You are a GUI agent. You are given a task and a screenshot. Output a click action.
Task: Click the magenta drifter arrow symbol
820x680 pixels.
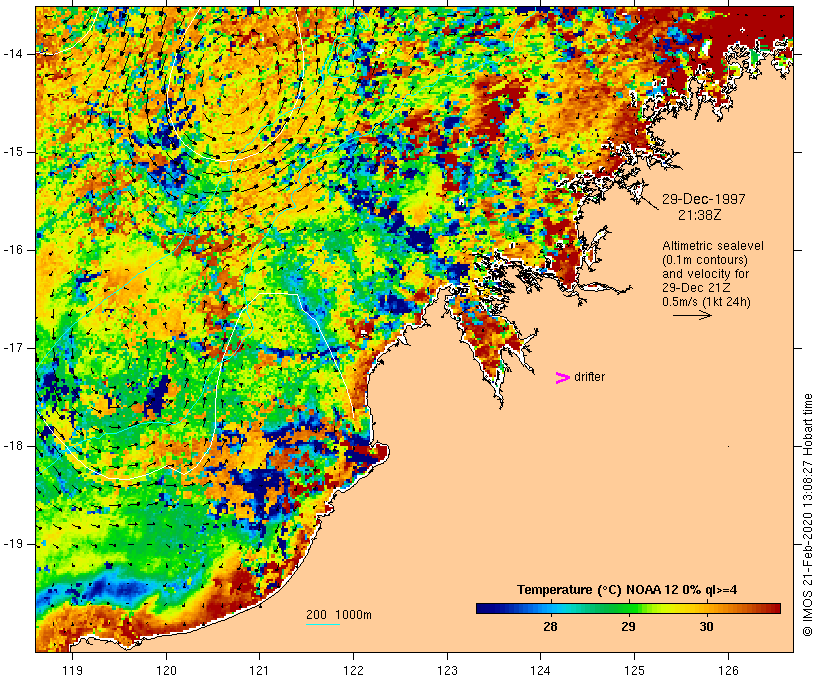(562, 377)
